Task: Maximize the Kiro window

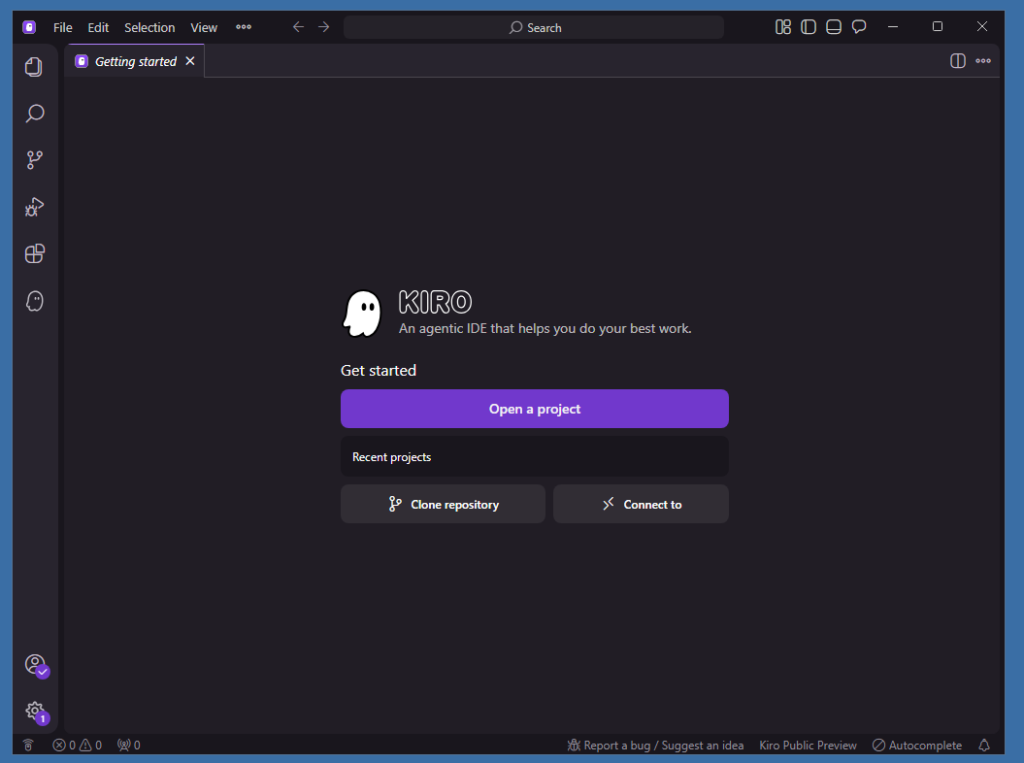Action: [937, 27]
